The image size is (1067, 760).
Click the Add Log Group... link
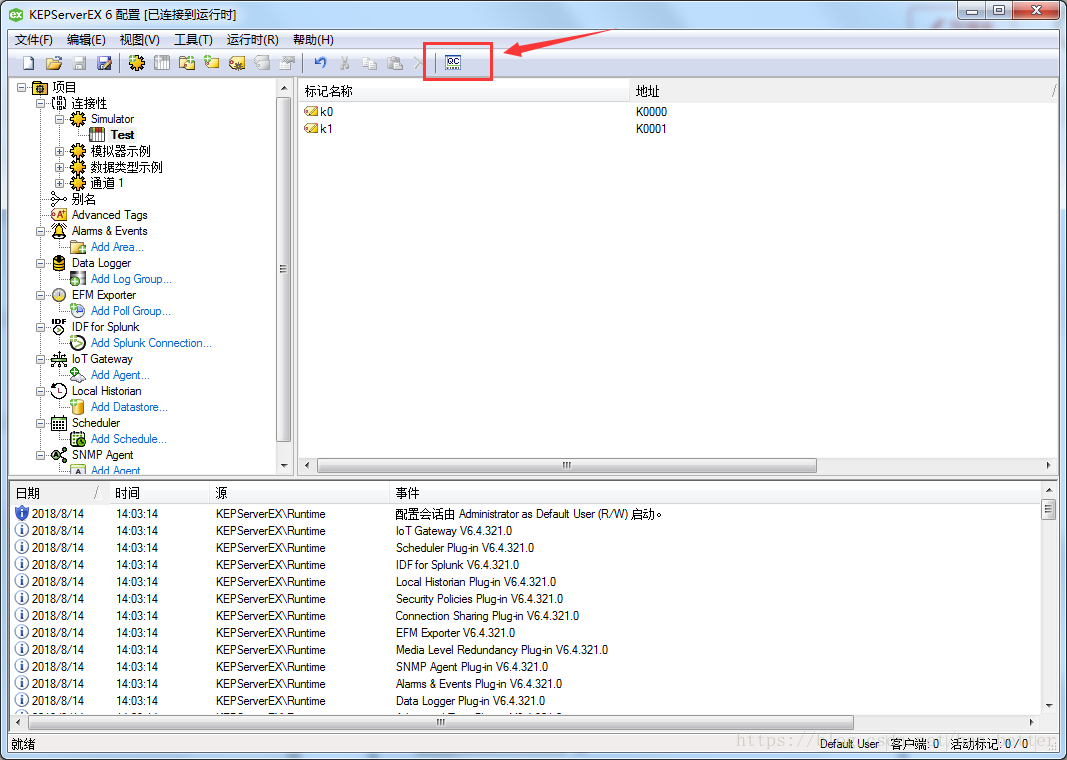[131, 279]
